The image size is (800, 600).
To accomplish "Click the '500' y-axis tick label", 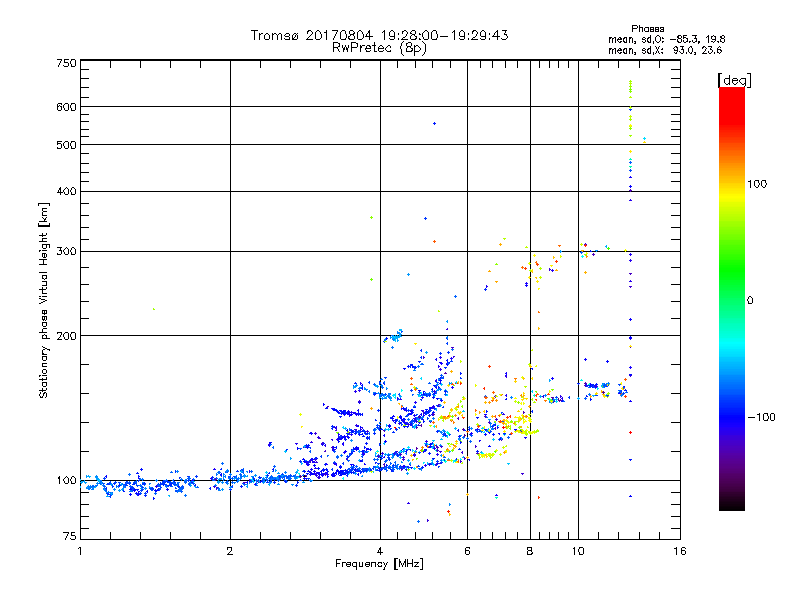I will [x=67, y=145].
